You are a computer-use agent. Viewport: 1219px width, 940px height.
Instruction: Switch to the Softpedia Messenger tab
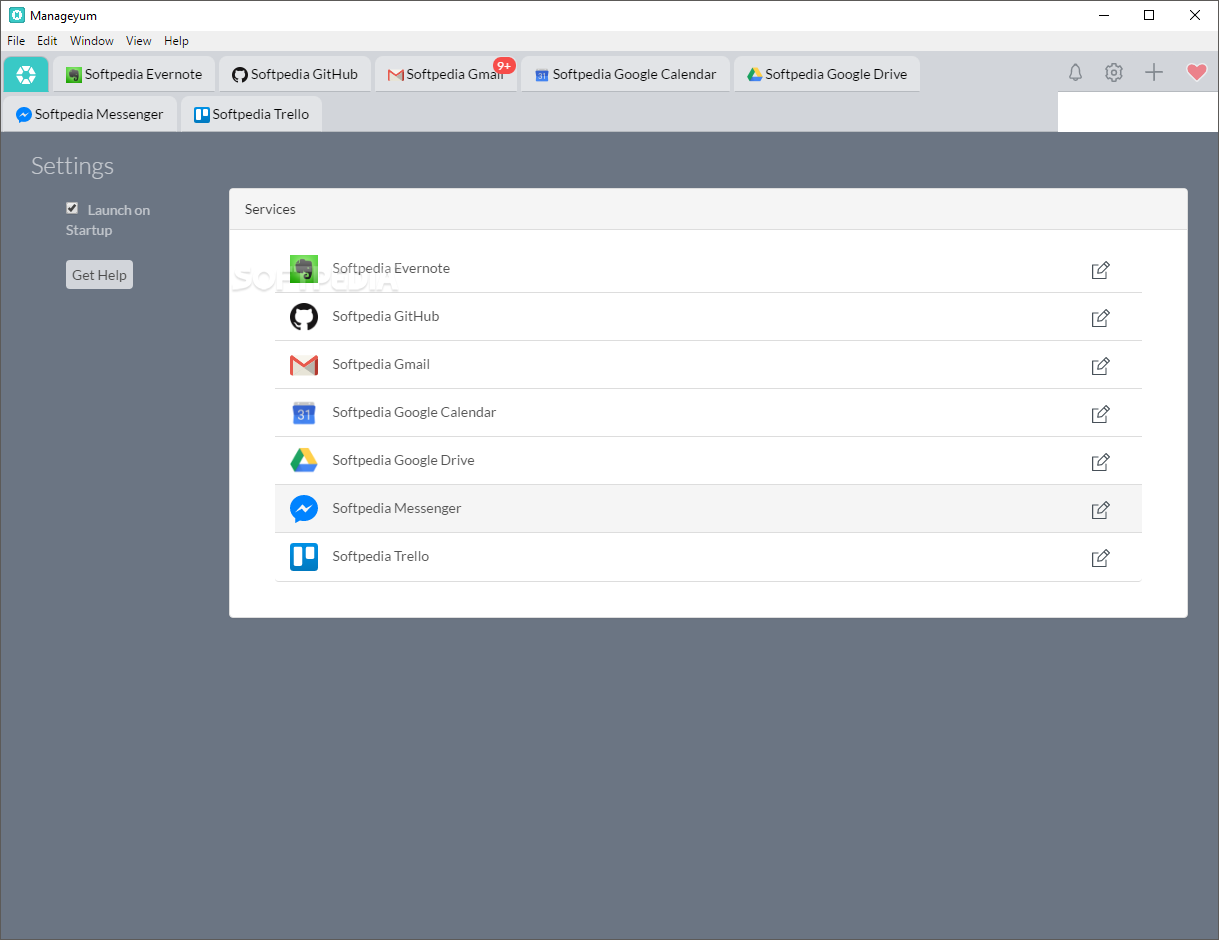point(90,114)
